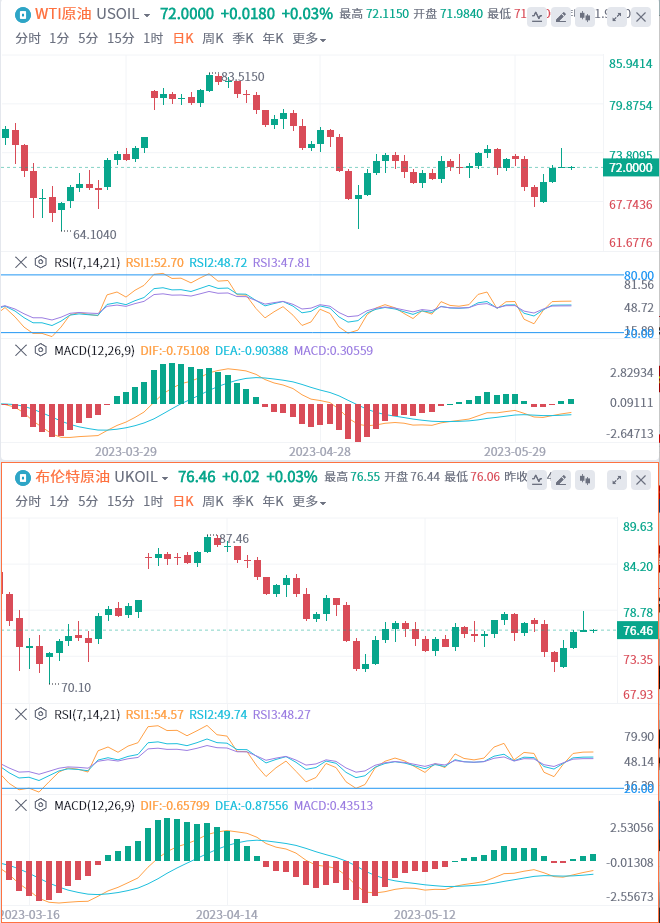Image resolution: width=660 pixels, height=923 pixels.
Task: Open MACD settings in Brent chart
Action: click(x=40, y=805)
